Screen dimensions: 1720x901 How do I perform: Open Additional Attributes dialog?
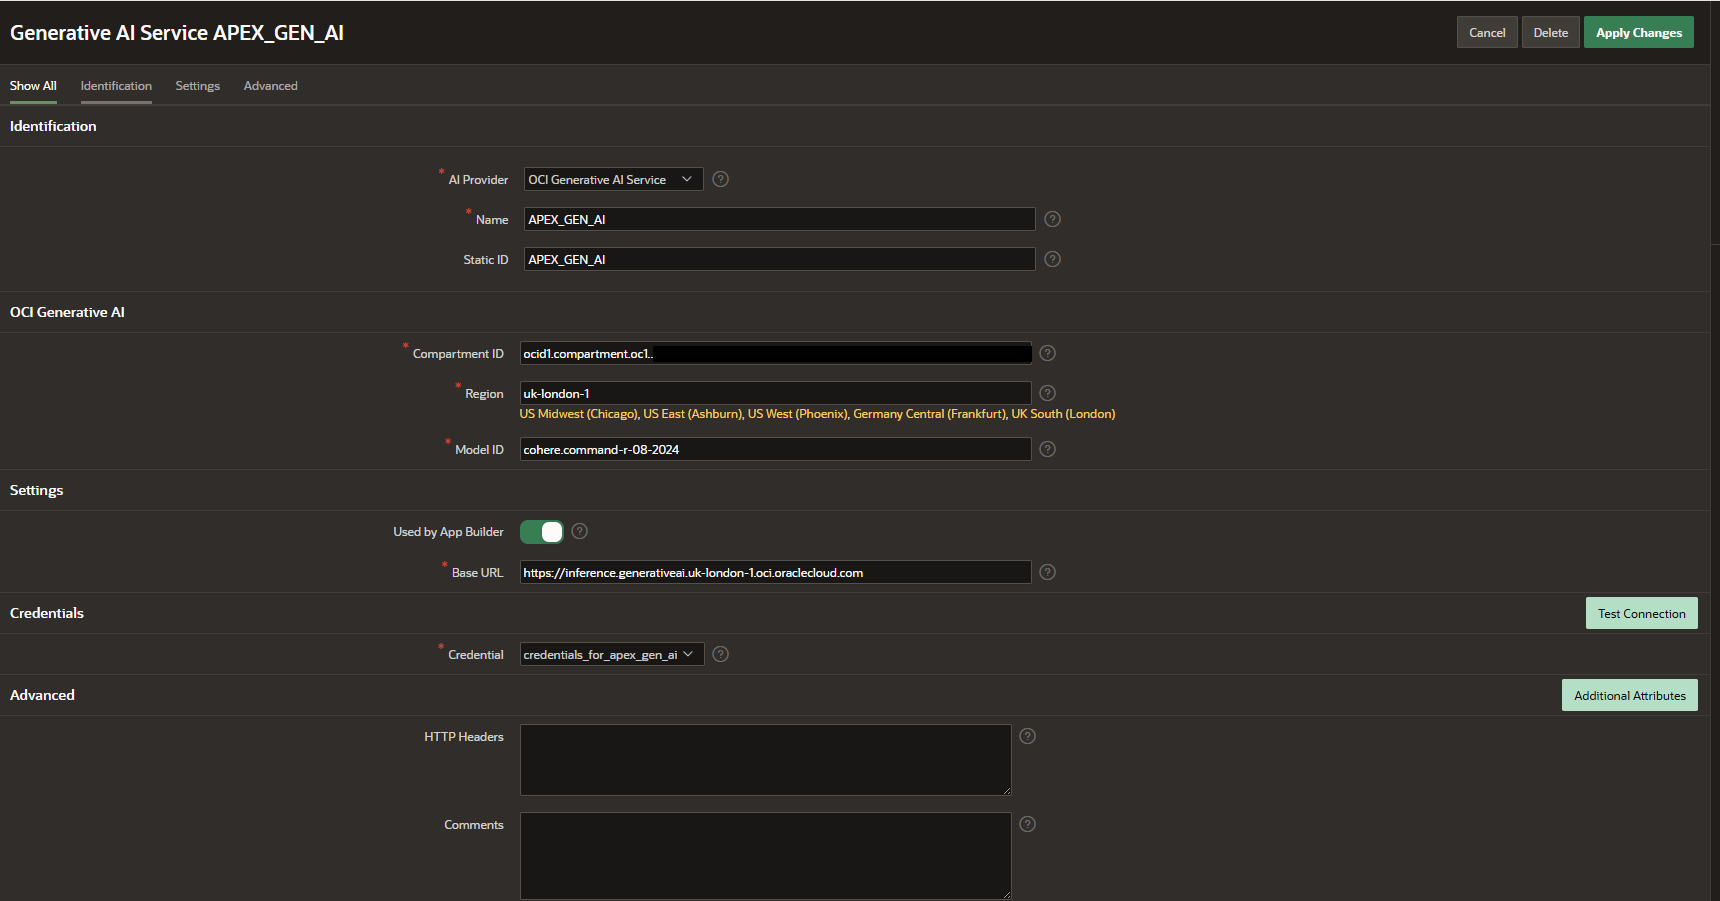pyautogui.click(x=1629, y=695)
